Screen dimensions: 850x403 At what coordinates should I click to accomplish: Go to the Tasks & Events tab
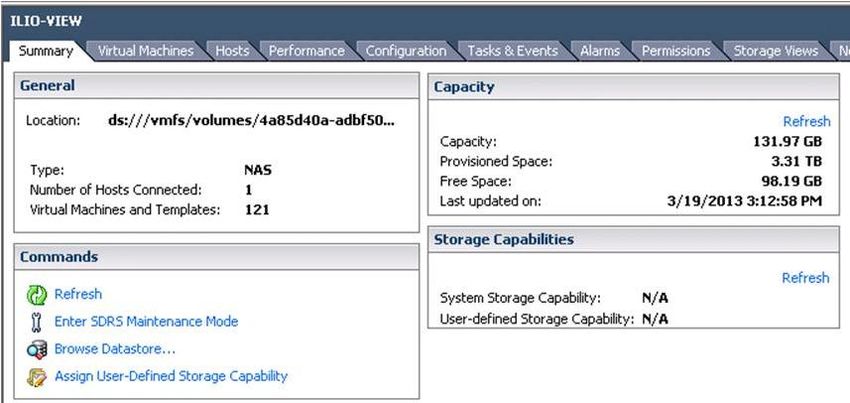coord(512,51)
